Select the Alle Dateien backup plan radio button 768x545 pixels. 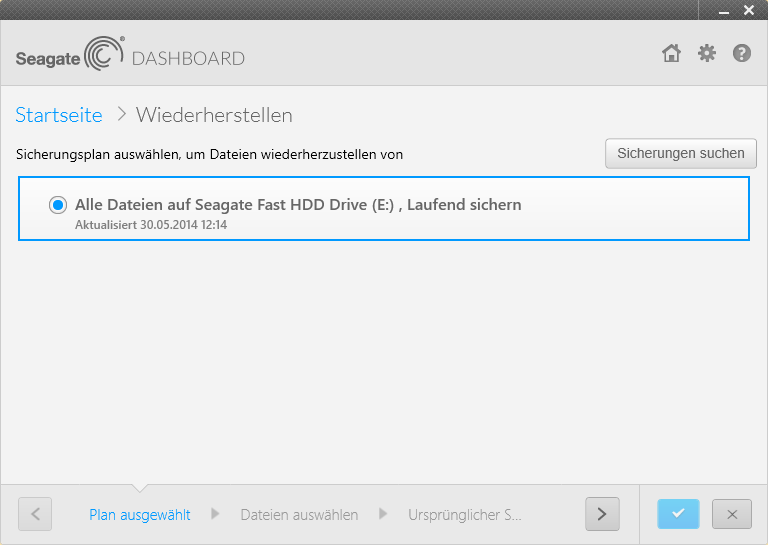(58, 205)
